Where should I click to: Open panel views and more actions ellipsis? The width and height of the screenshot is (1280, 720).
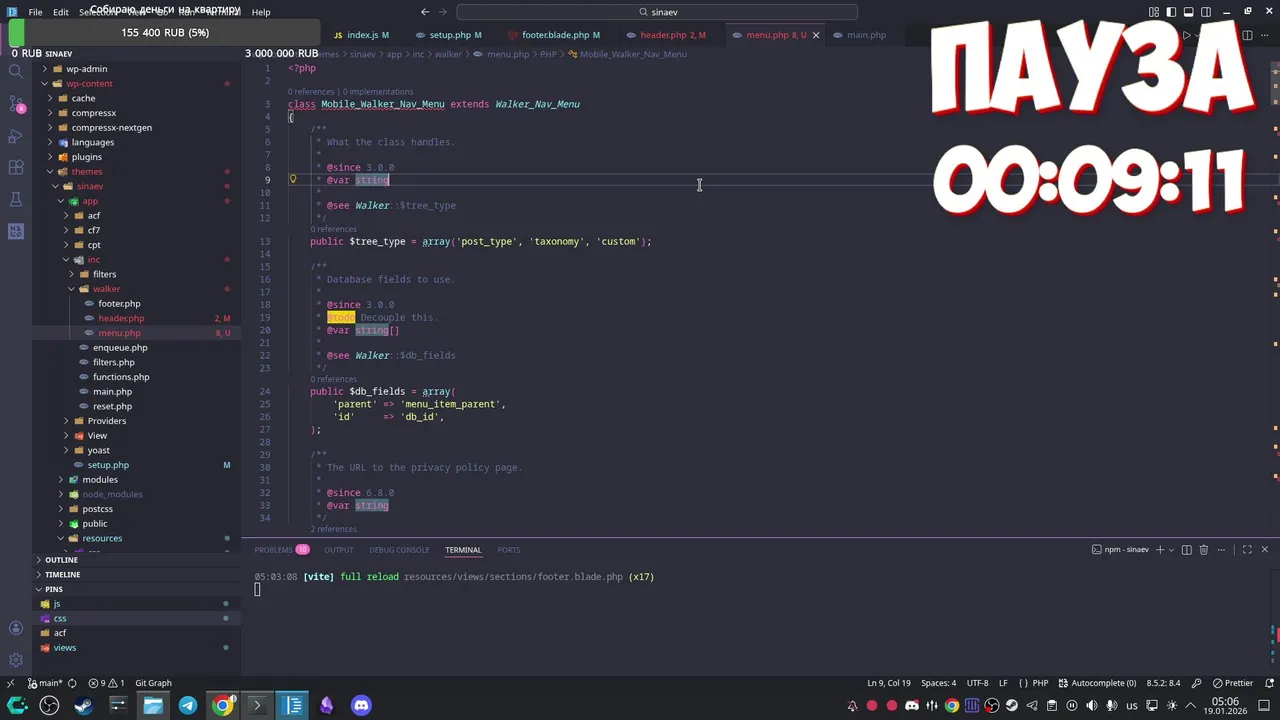1221,549
